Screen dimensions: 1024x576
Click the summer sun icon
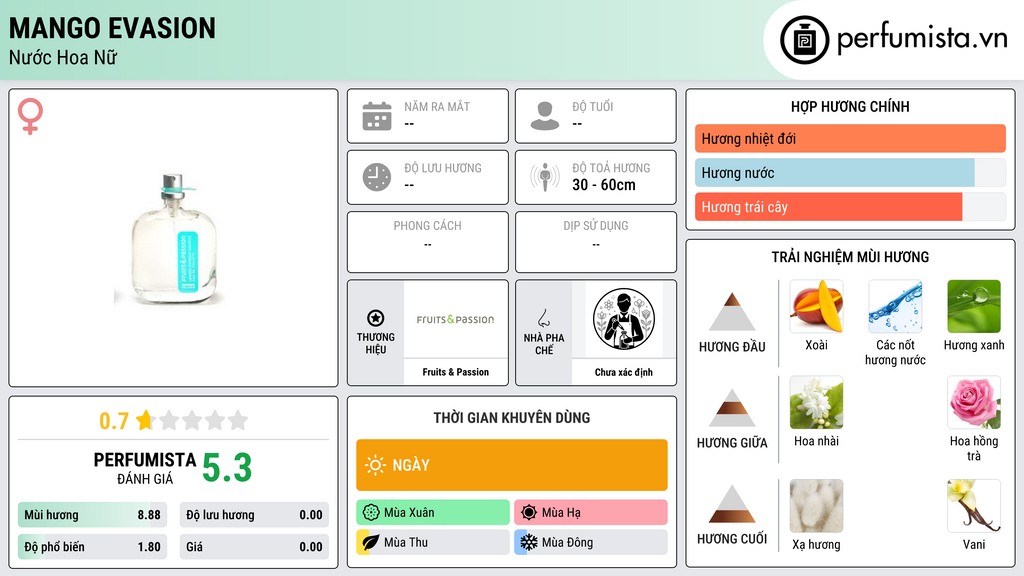point(529,513)
